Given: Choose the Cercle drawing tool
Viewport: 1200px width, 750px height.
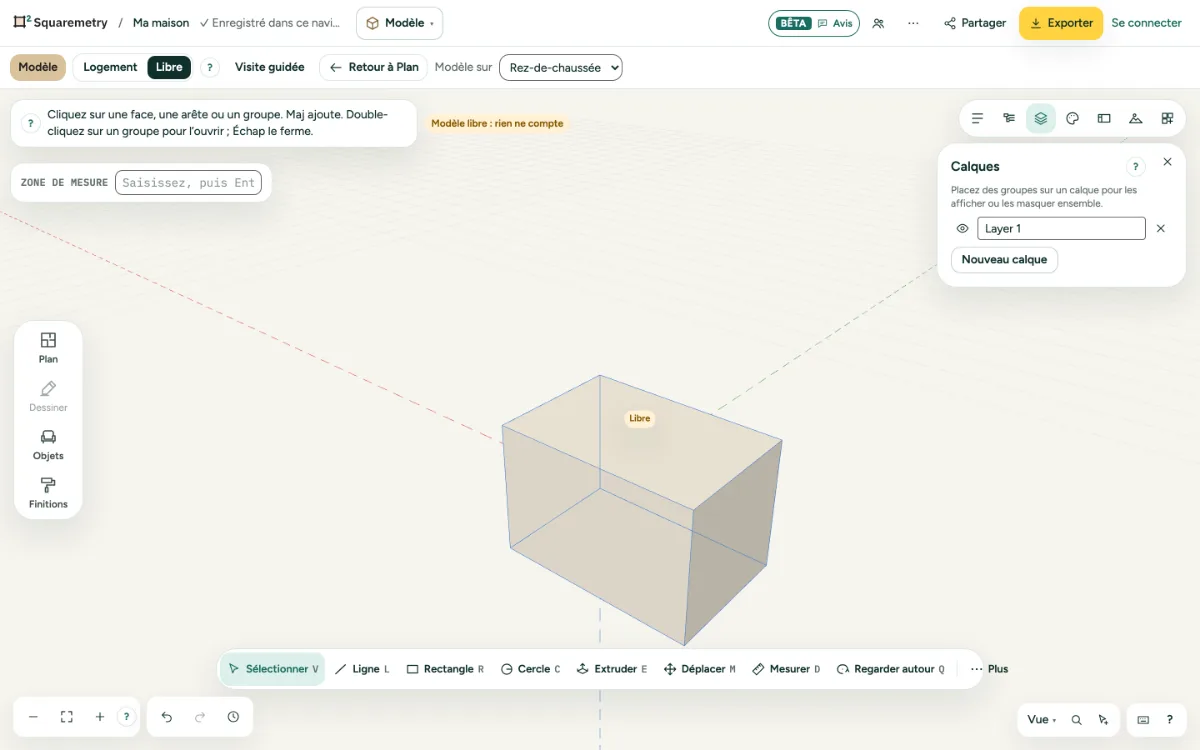Looking at the screenshot, I should [x=530, y=669].
